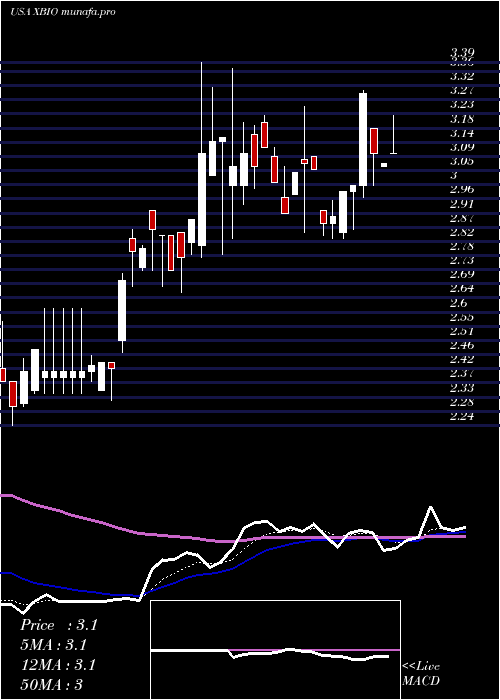Click the 2.51 price level label
The height and width of the screenshot is (700, 500).
462,332
